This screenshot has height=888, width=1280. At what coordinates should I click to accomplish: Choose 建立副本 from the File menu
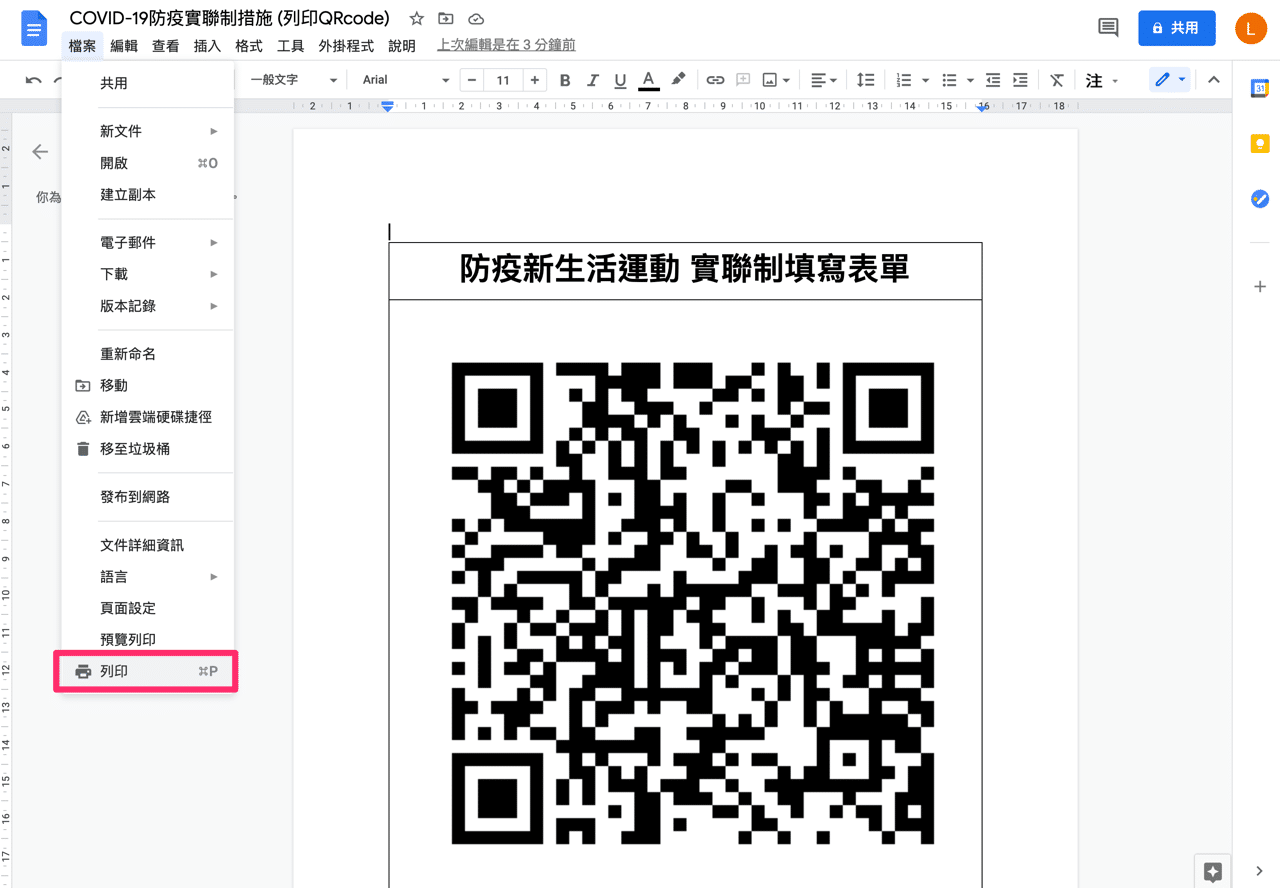pos(147,195)
